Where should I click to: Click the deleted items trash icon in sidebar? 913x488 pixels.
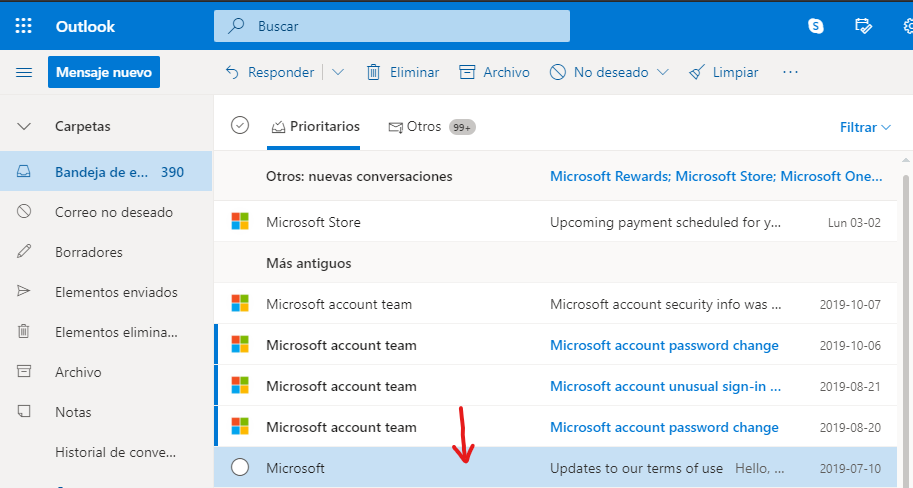point(23,331)
